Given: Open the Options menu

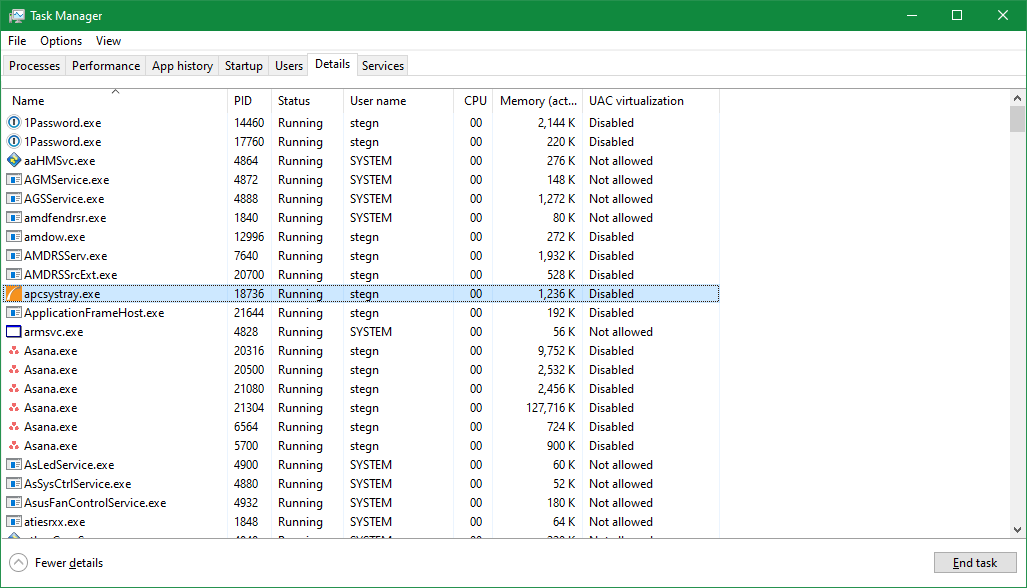Looking at the screenshot, I should click(60, 41).
